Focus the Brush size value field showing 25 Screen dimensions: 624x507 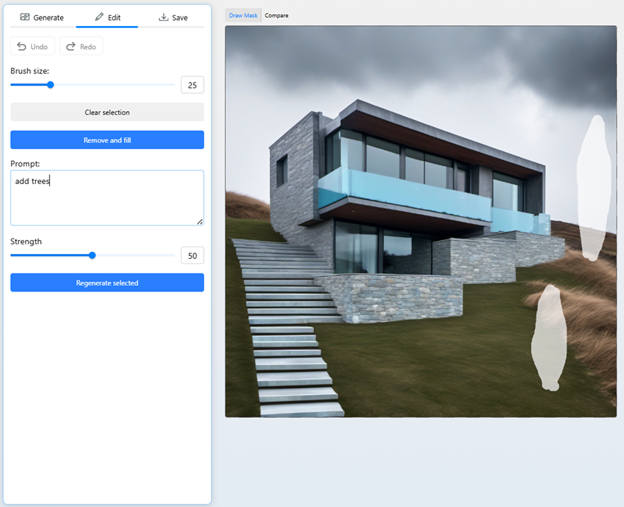[x=192, y=85]
